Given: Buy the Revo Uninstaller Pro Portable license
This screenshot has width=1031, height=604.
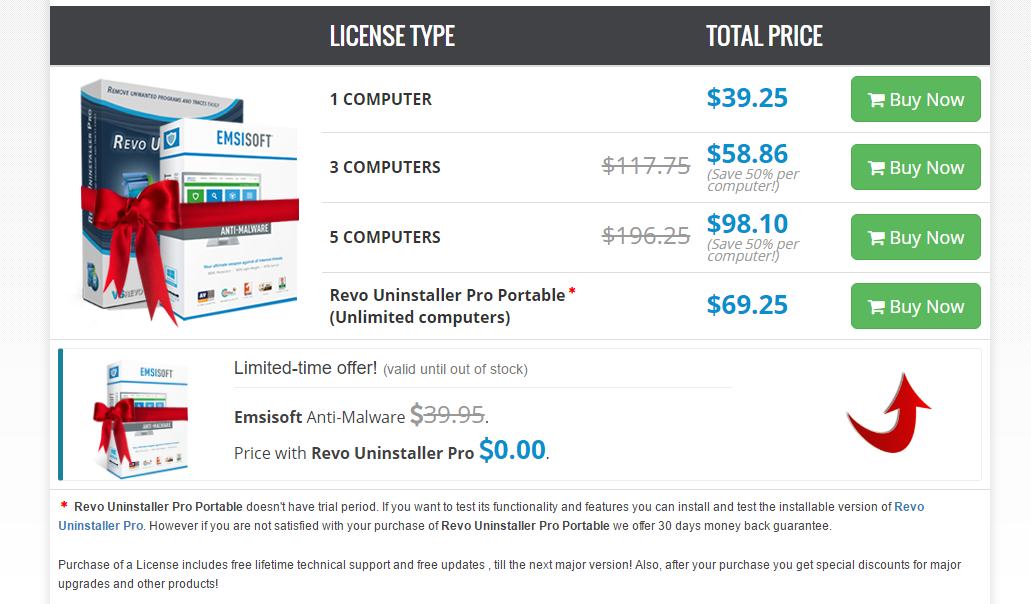Looking at the screenshot, I should point(915,306).
